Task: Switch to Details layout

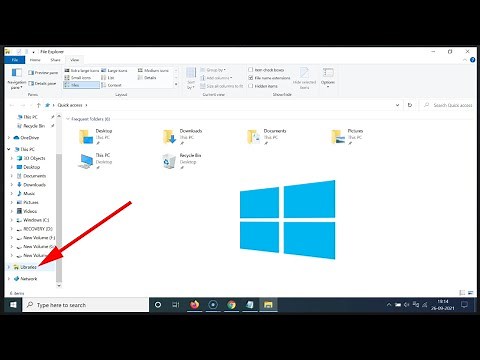Action: point(147,78)
